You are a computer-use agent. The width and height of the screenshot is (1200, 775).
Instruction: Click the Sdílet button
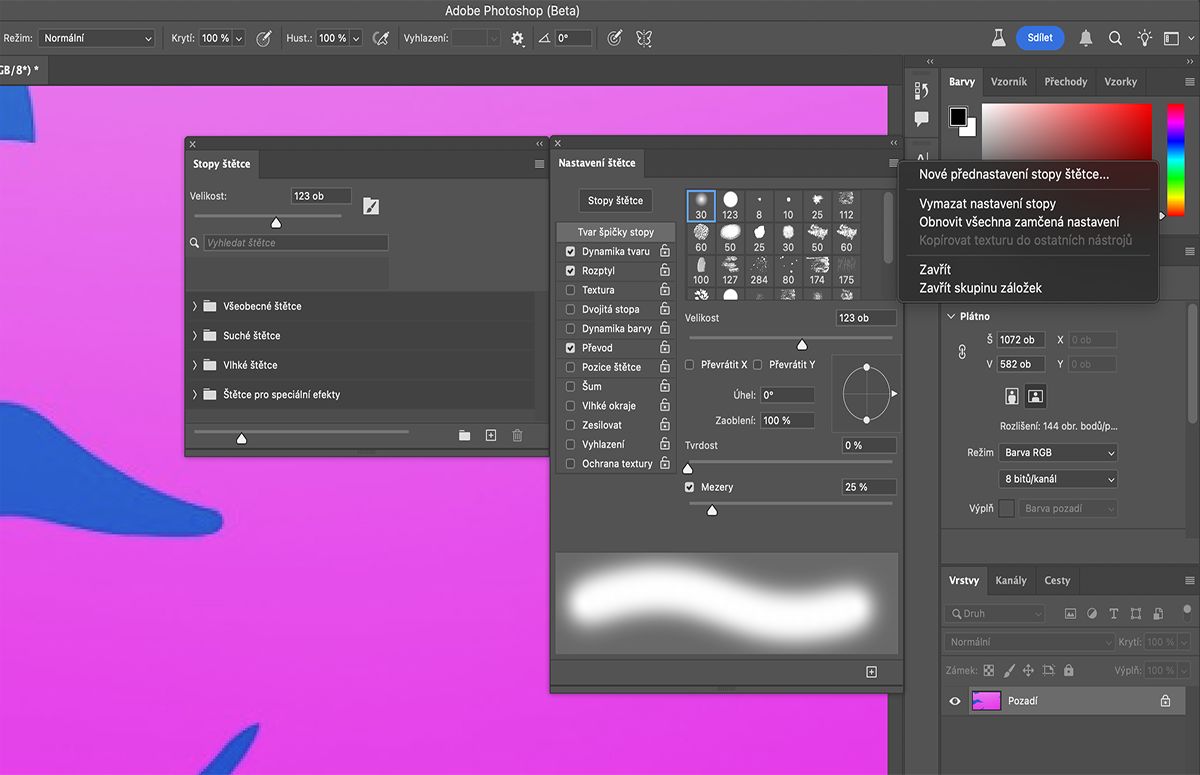tap(1040, 38)
